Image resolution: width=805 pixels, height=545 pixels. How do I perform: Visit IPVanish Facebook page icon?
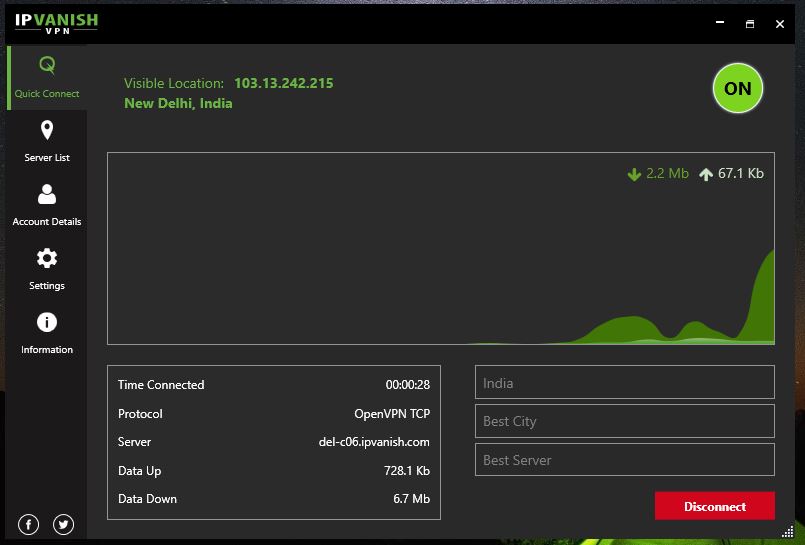click(28, 524)
